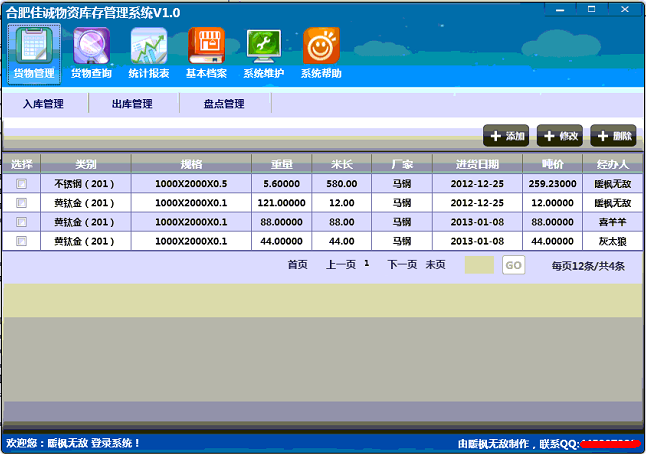Viewport: 646px width, 454px height.
Task: Switch to the 出库管理 tab
Action: click(x=132, y=104)
